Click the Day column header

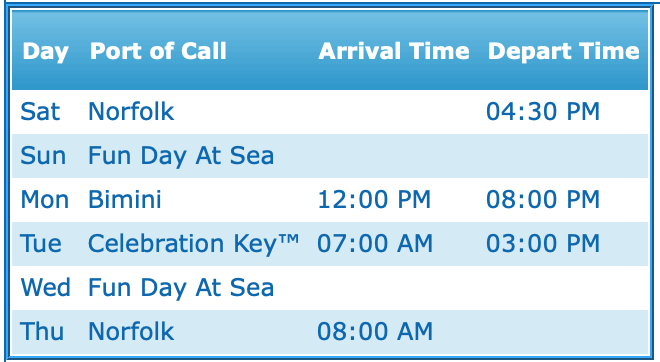click(x=45, y=52)
